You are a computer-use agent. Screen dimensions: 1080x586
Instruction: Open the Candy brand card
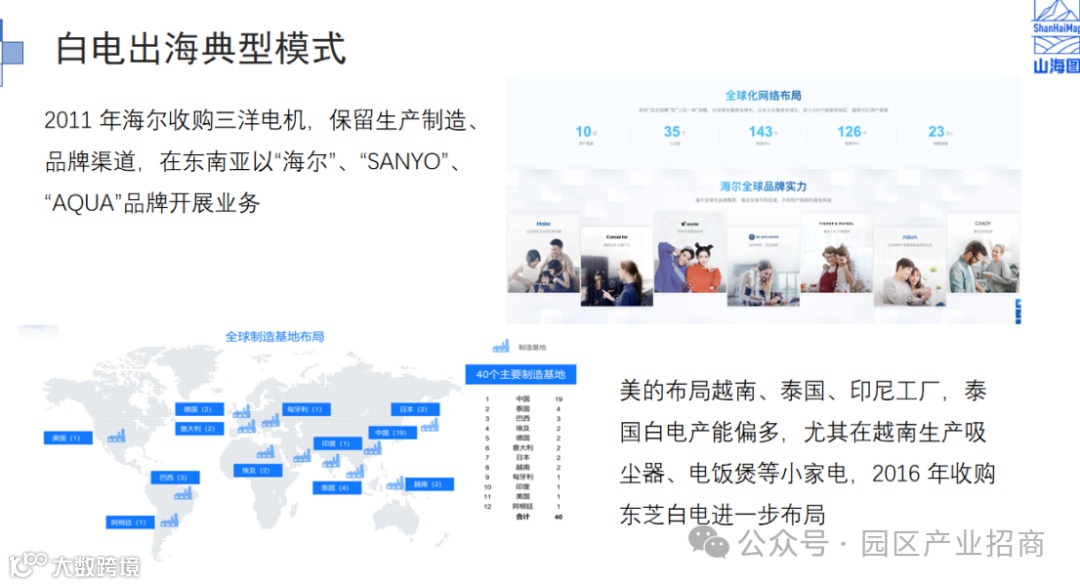(x=983, y=253)
